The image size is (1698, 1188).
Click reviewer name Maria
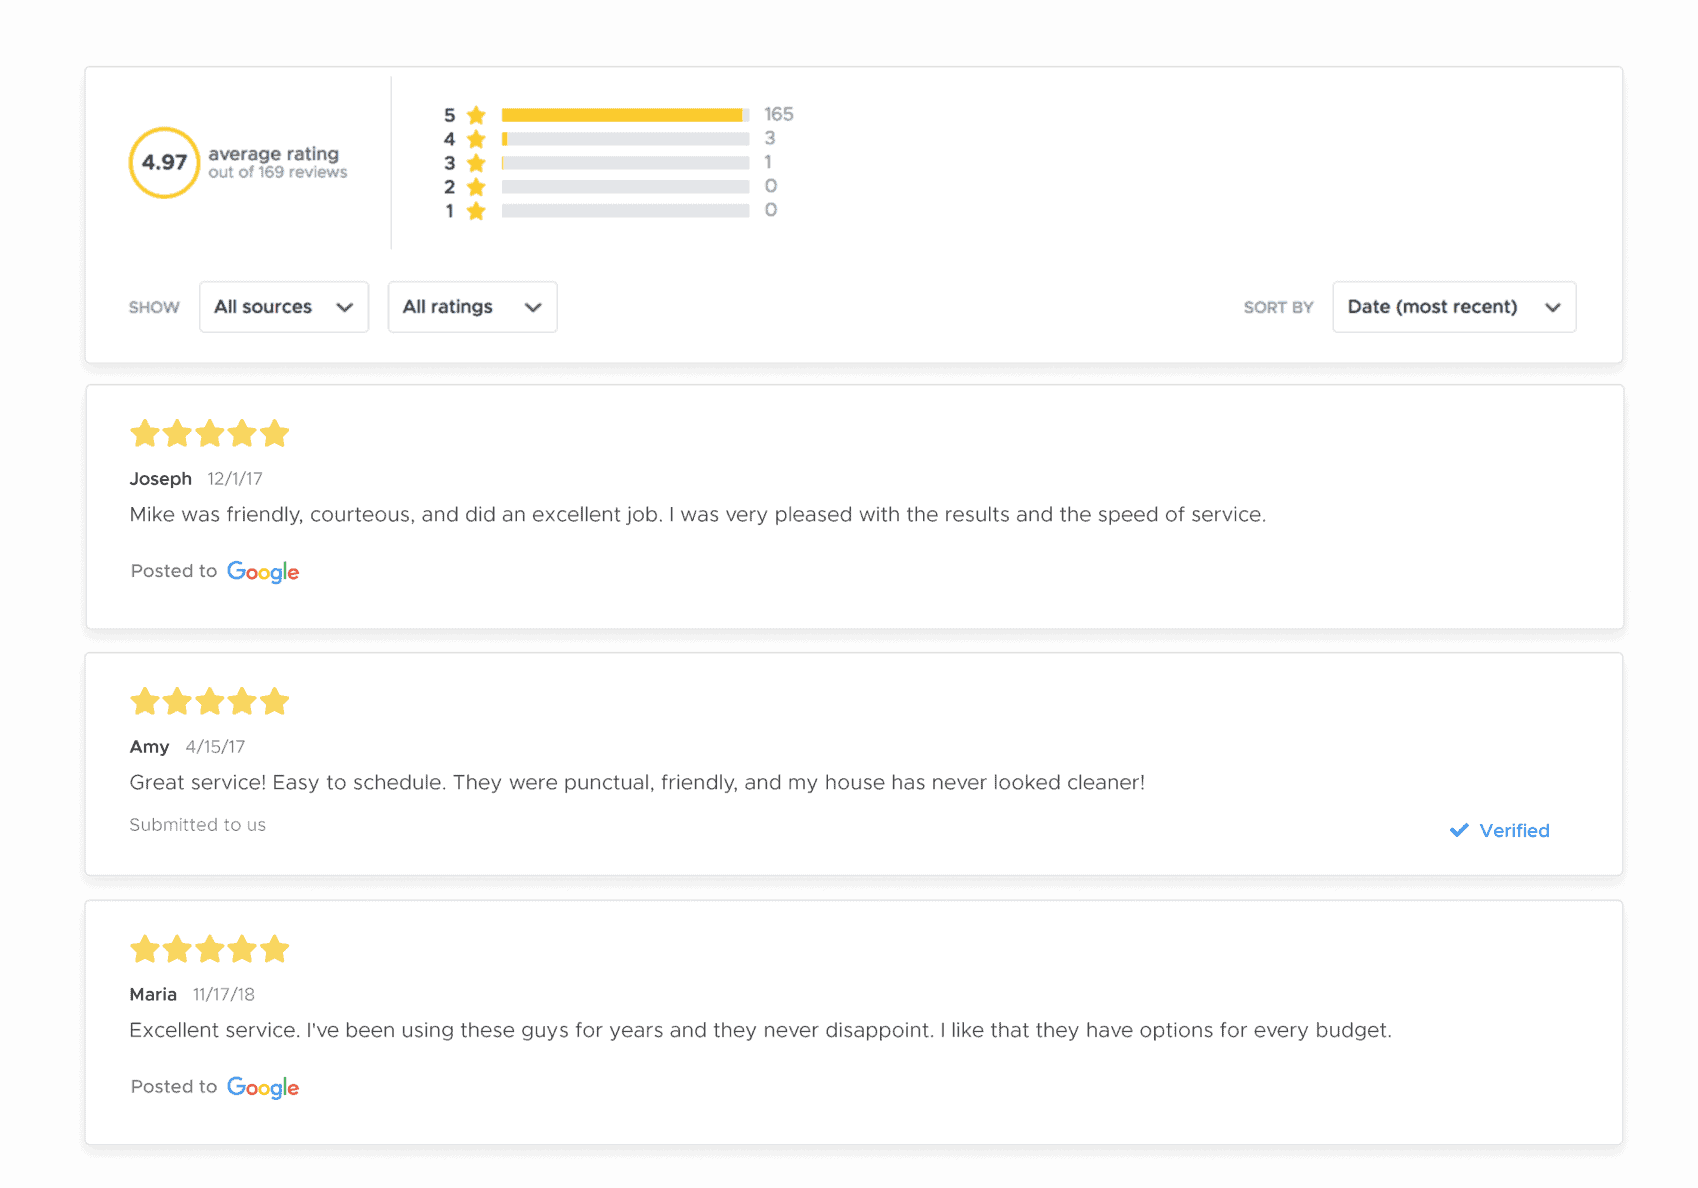point(153,994)
